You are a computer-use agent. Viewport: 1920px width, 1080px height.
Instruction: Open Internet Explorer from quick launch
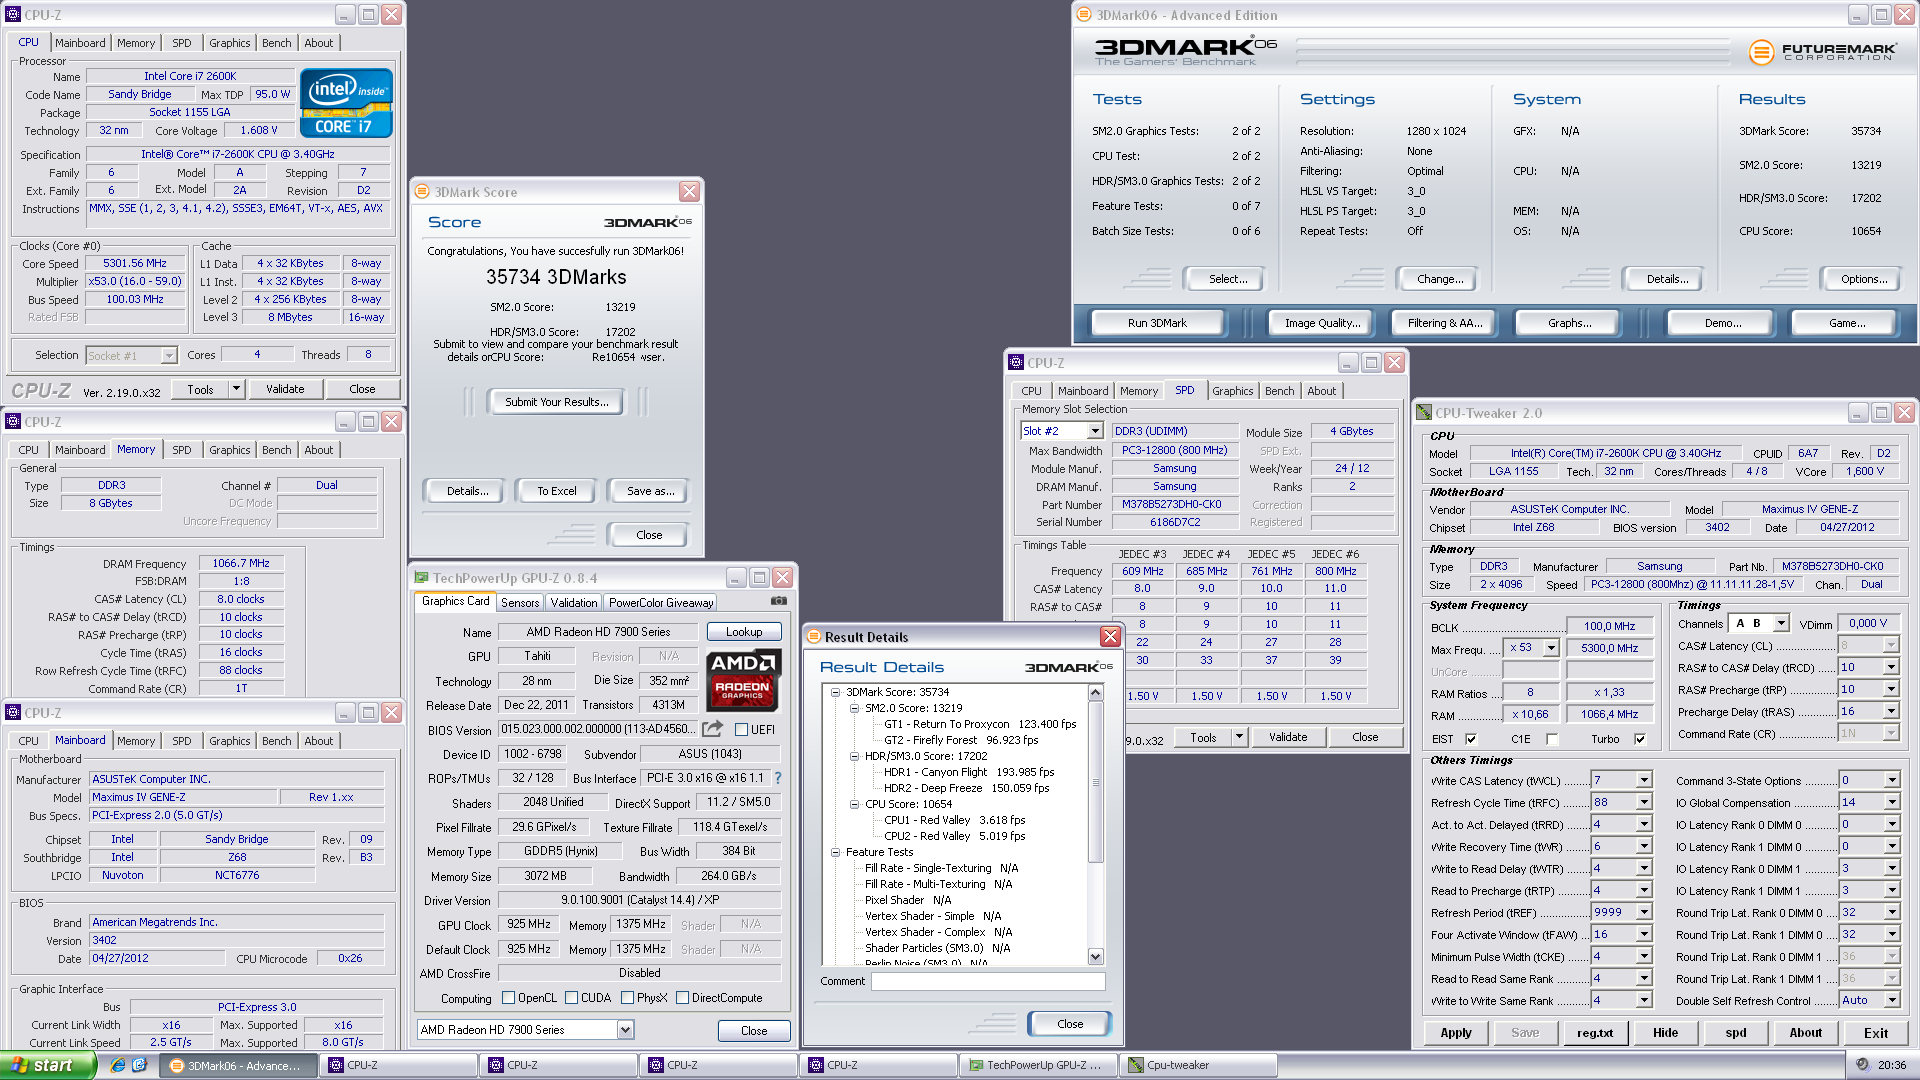click(x=118, y=1065)
